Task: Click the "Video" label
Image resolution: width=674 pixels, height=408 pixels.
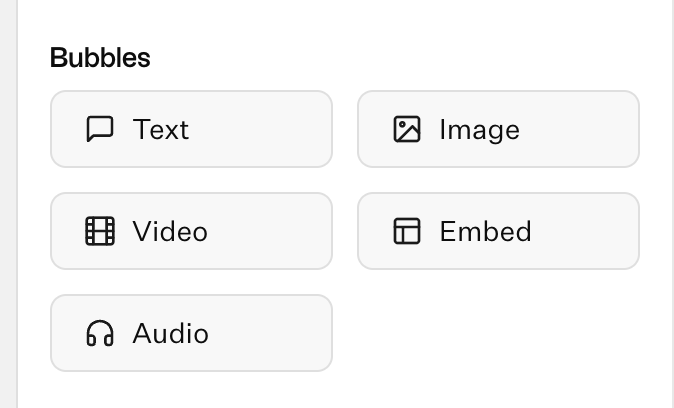Action: pos(170,231)
